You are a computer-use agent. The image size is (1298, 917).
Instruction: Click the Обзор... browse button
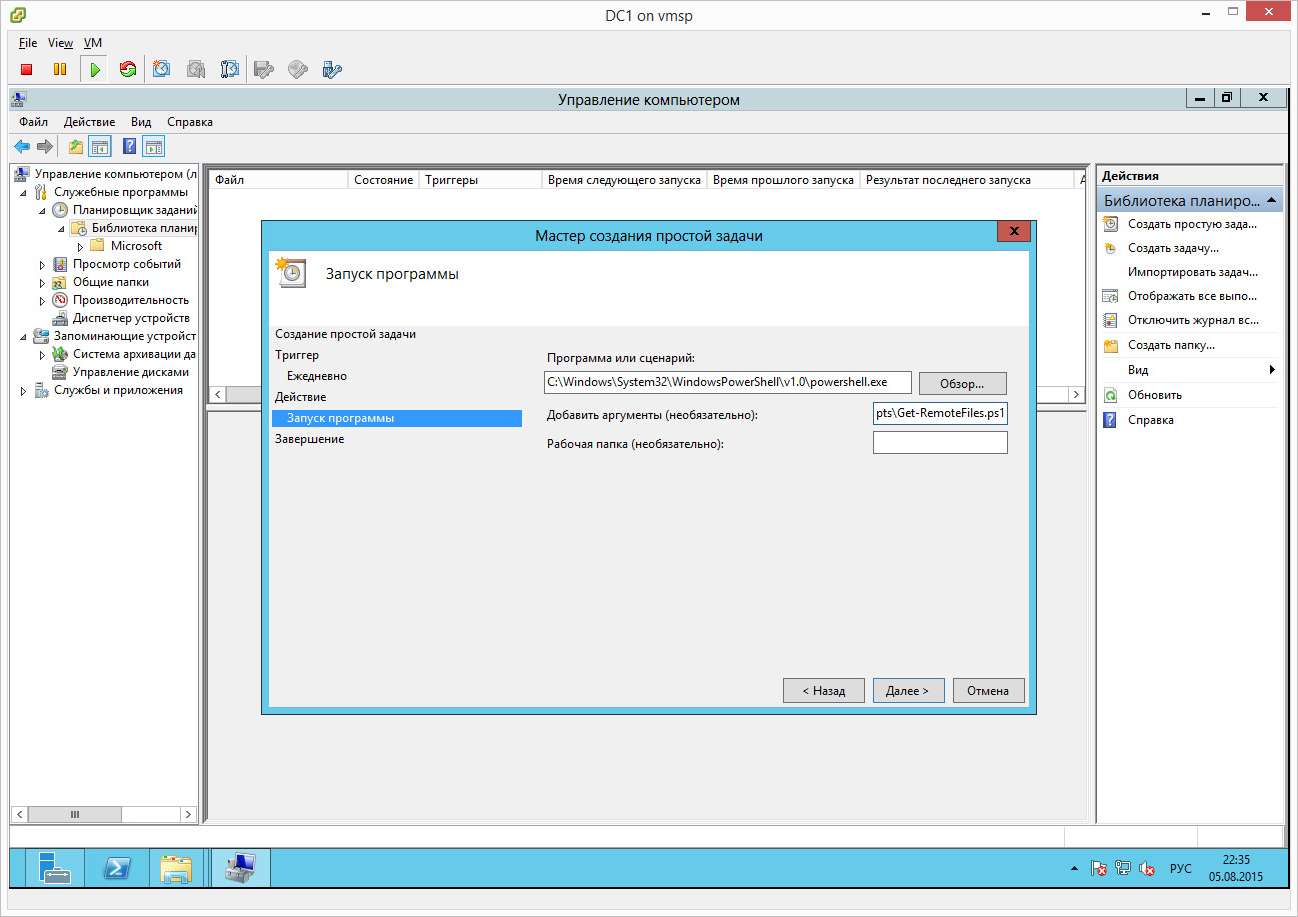[x=962, y=383]
